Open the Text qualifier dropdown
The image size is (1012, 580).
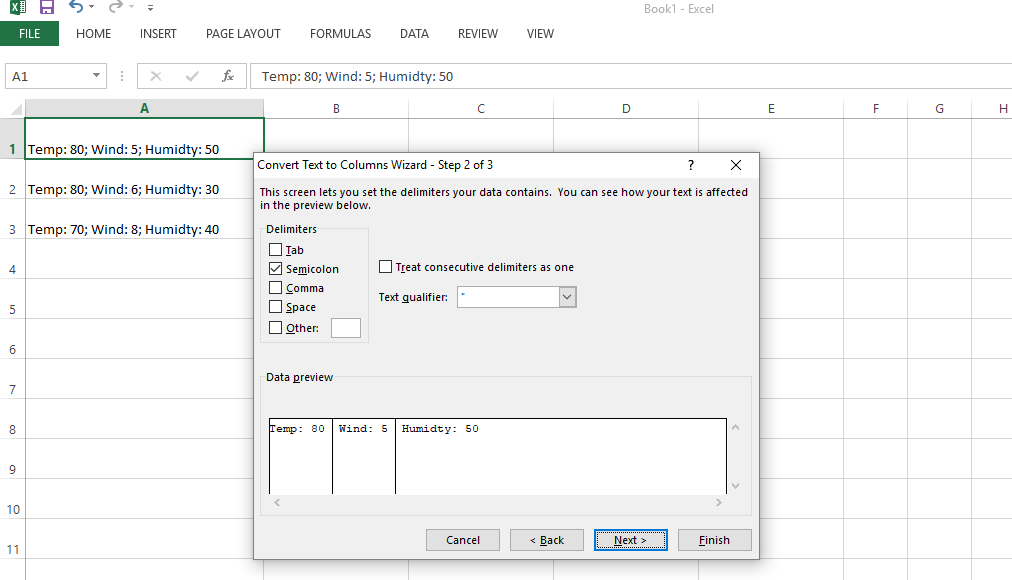[567, 297]
